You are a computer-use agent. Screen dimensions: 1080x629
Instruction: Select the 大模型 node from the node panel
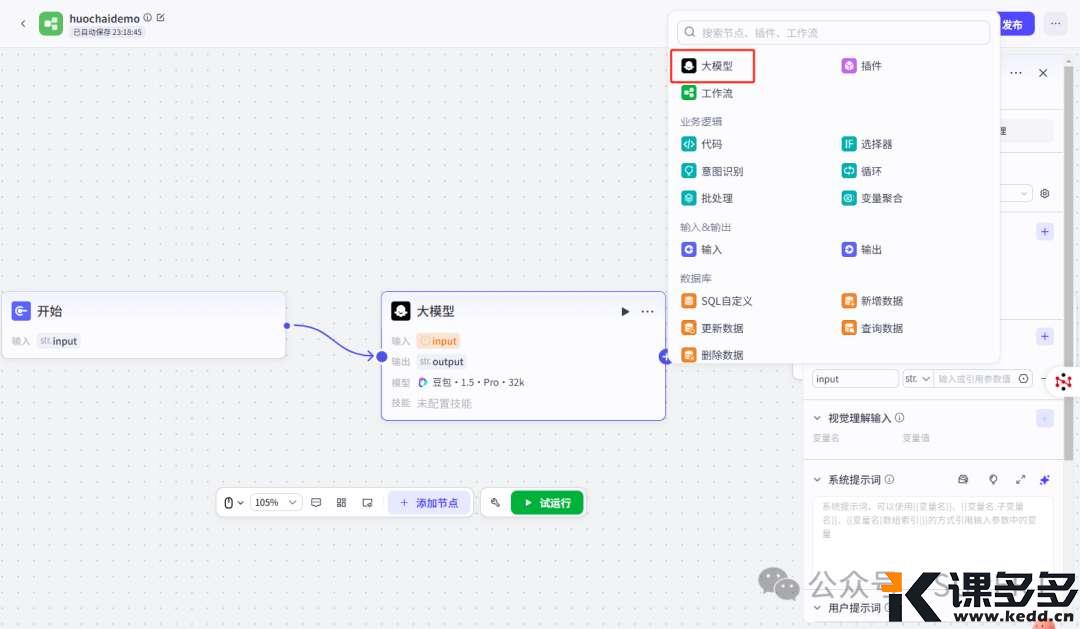pyautogui.click(x=712, y=65)
